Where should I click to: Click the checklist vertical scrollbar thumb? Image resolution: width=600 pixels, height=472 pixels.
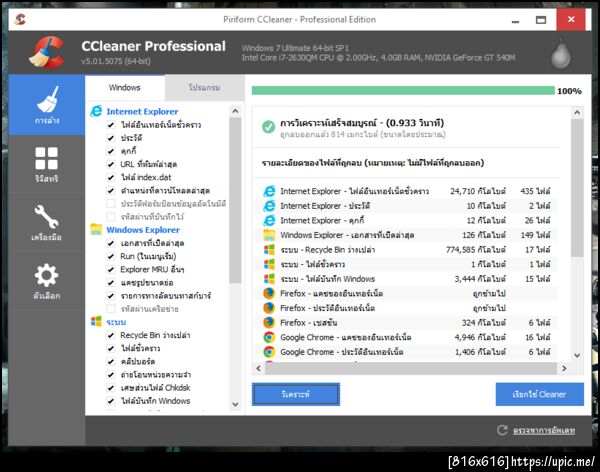pyautogui.click(x=235, y=200)
